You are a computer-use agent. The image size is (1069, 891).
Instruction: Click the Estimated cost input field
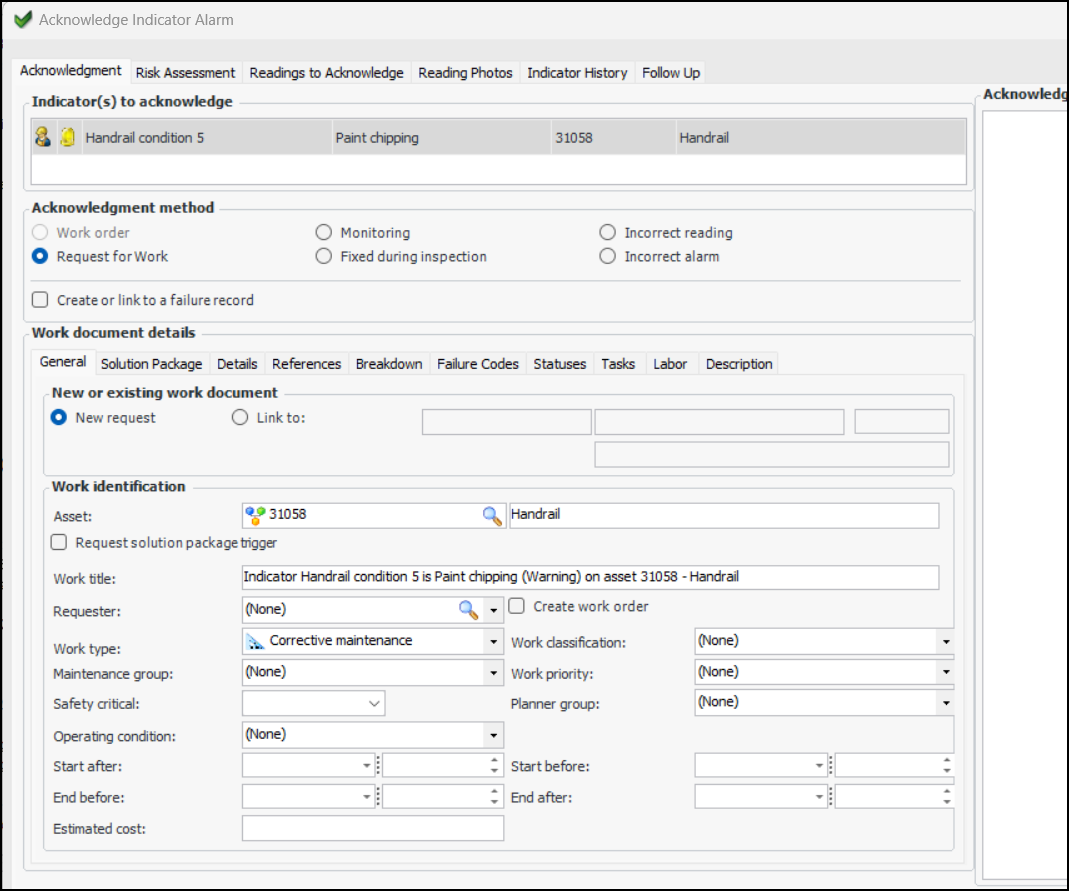point(372,828)
